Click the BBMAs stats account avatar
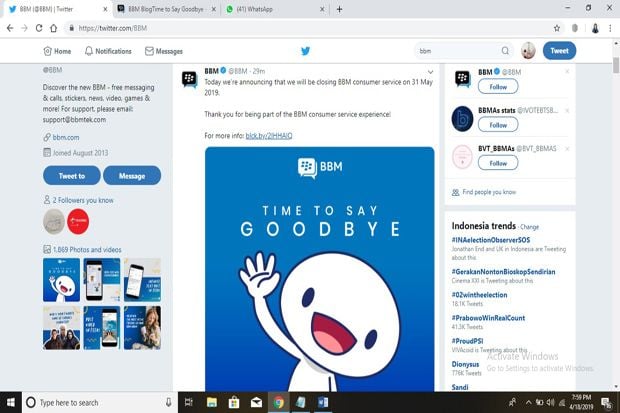 point(462,118)
